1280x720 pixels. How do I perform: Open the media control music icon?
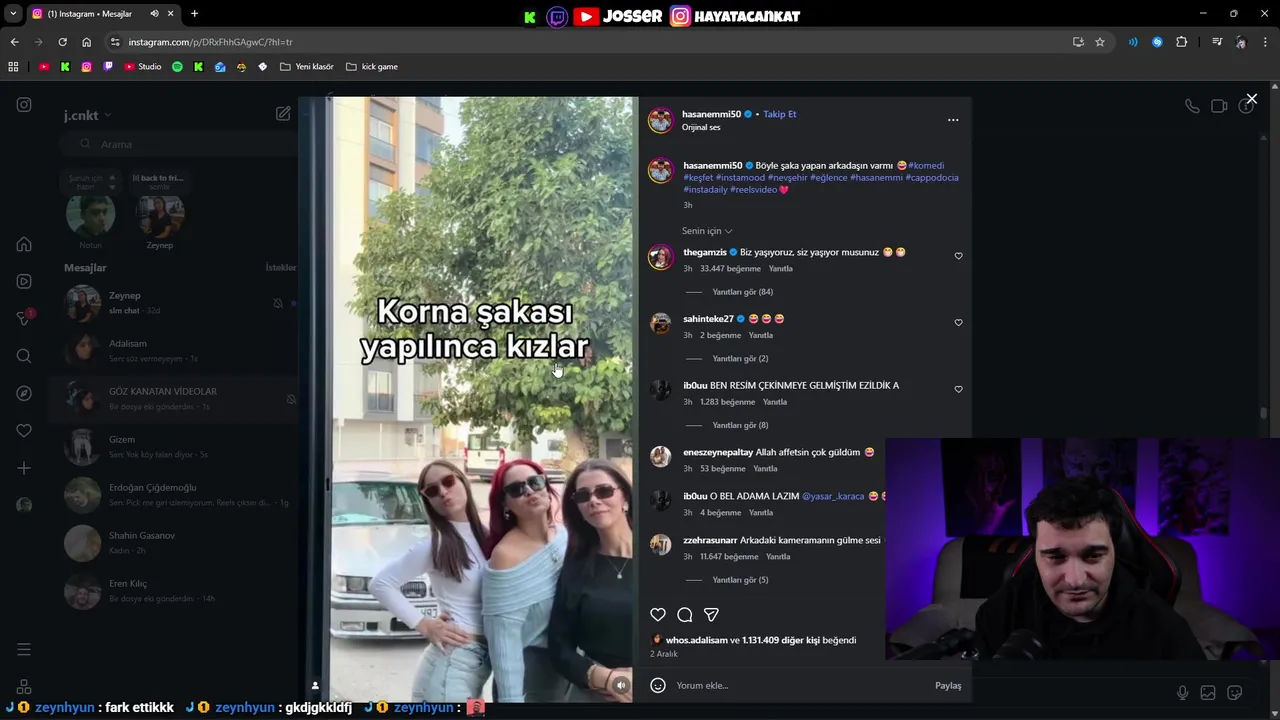(x=1217, y=42)
